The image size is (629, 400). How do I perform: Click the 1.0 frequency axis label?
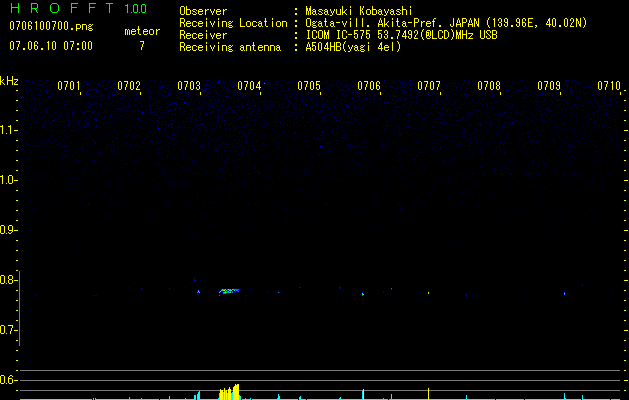click(x=8, y=180)
